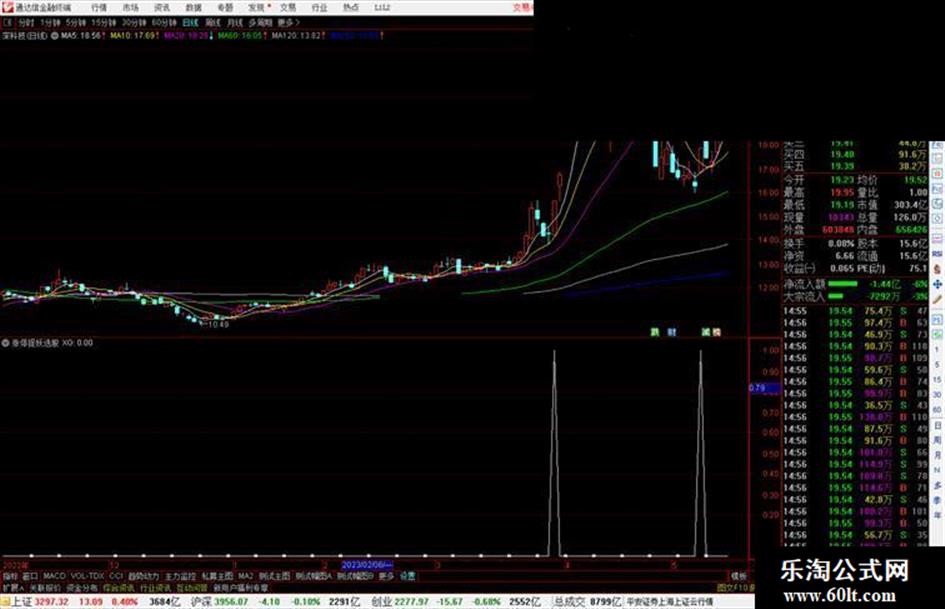Click the blue 财 marker icon under the chart
The height and width of the screenshot is (609, 945).
(x=672, y=332)
